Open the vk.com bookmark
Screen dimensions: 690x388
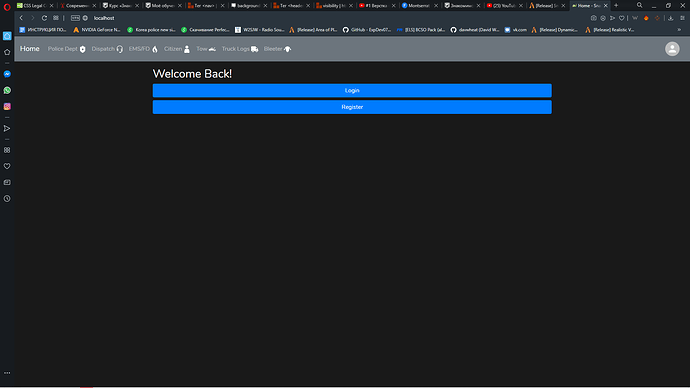pos(516,30)
